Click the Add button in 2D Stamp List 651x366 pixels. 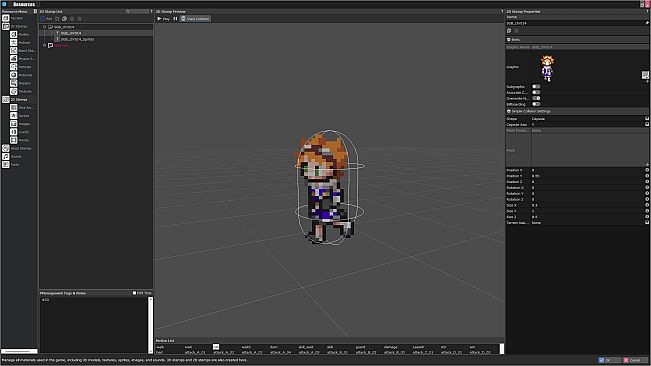pos(46,19)
